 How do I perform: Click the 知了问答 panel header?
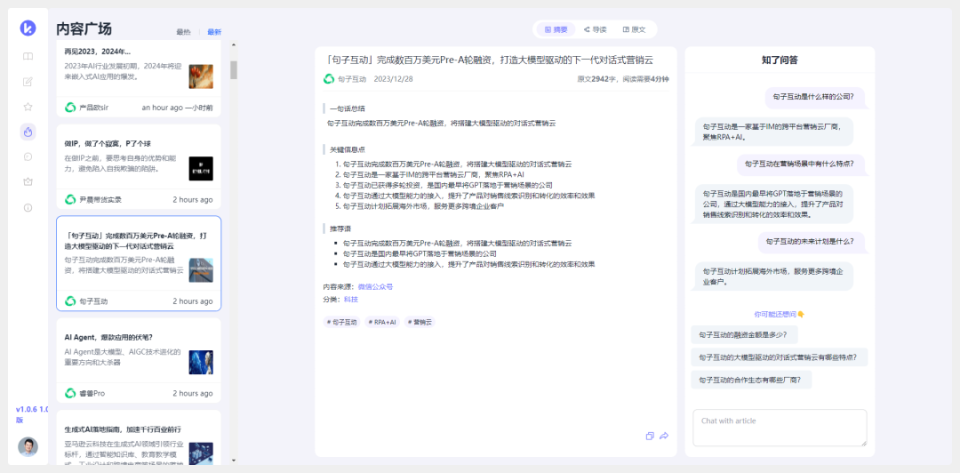click(x=779, y=60)
